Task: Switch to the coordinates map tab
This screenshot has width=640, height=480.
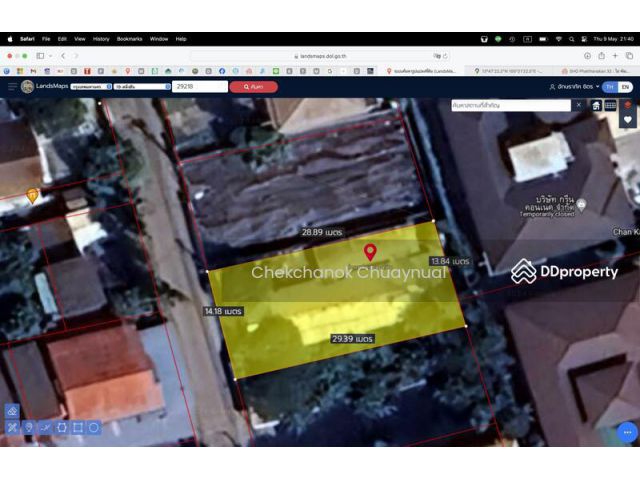Action: point(509,71)
